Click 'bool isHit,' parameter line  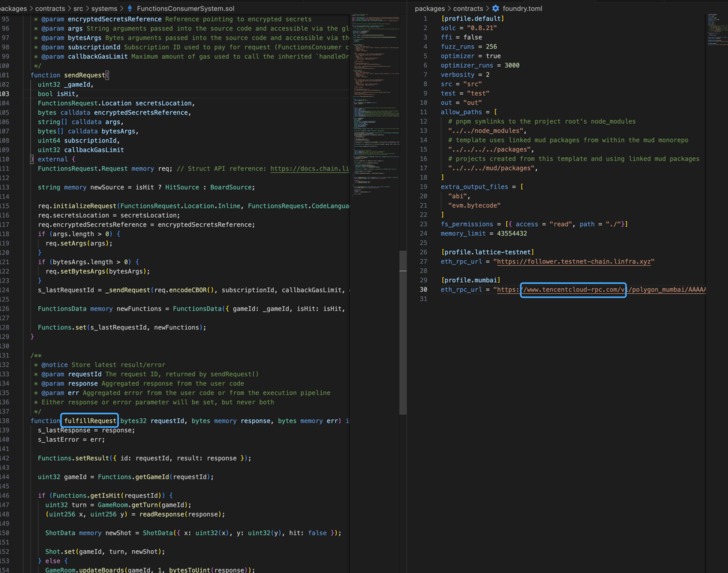pos(58,94)
